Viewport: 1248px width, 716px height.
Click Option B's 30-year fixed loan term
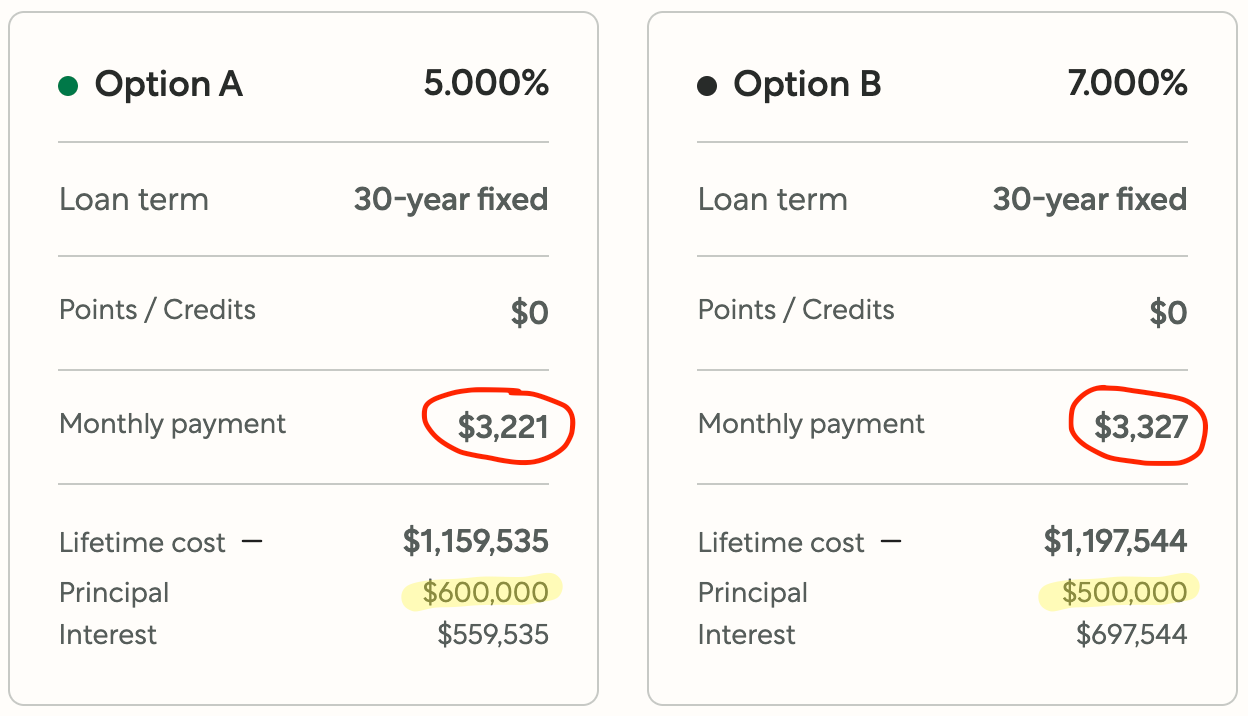point(1089,199)
